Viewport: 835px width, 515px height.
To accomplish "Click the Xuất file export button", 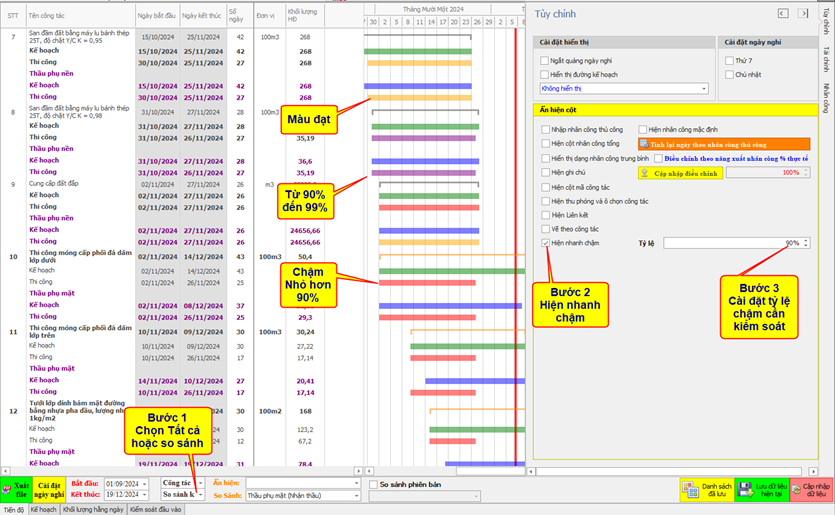I will coord(17,488).
